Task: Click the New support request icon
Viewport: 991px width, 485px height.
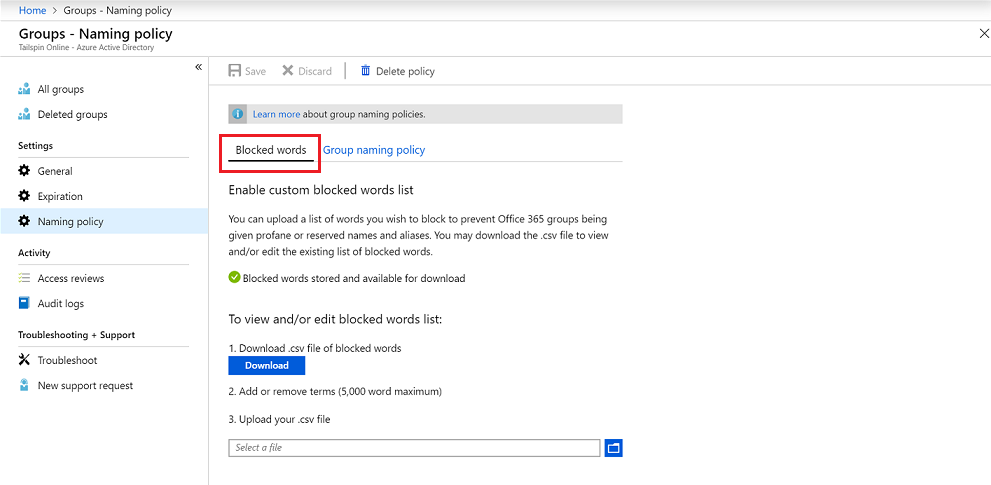Action: 25,385
